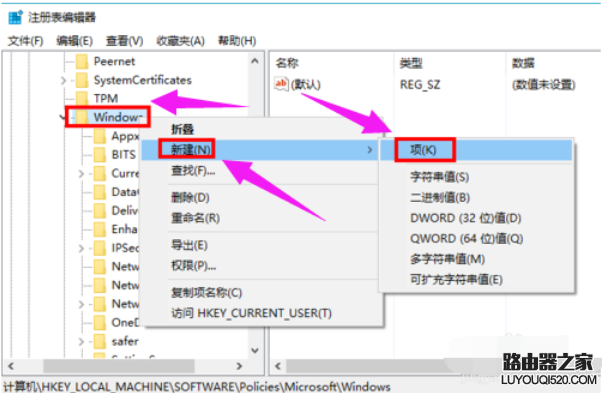Click the Registry Editor app icon in title bar
The image size is (603, 393).
pyautogui.click(x=15, y=17)
